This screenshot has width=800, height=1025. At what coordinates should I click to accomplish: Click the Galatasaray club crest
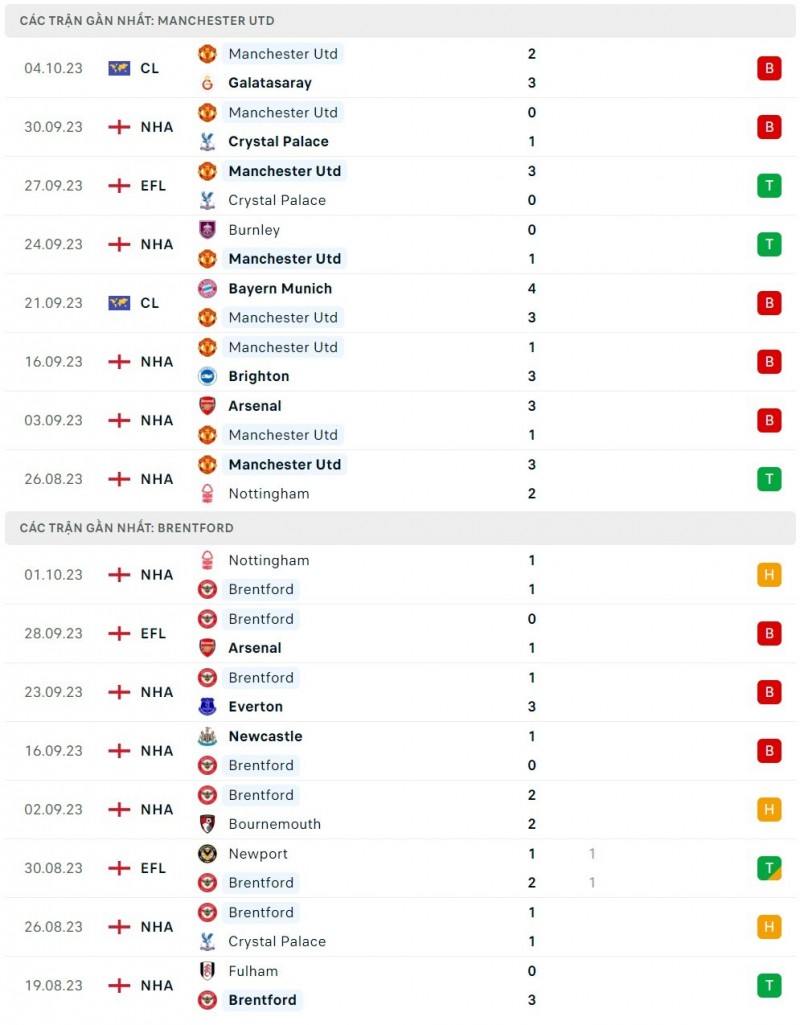(207, 83)
